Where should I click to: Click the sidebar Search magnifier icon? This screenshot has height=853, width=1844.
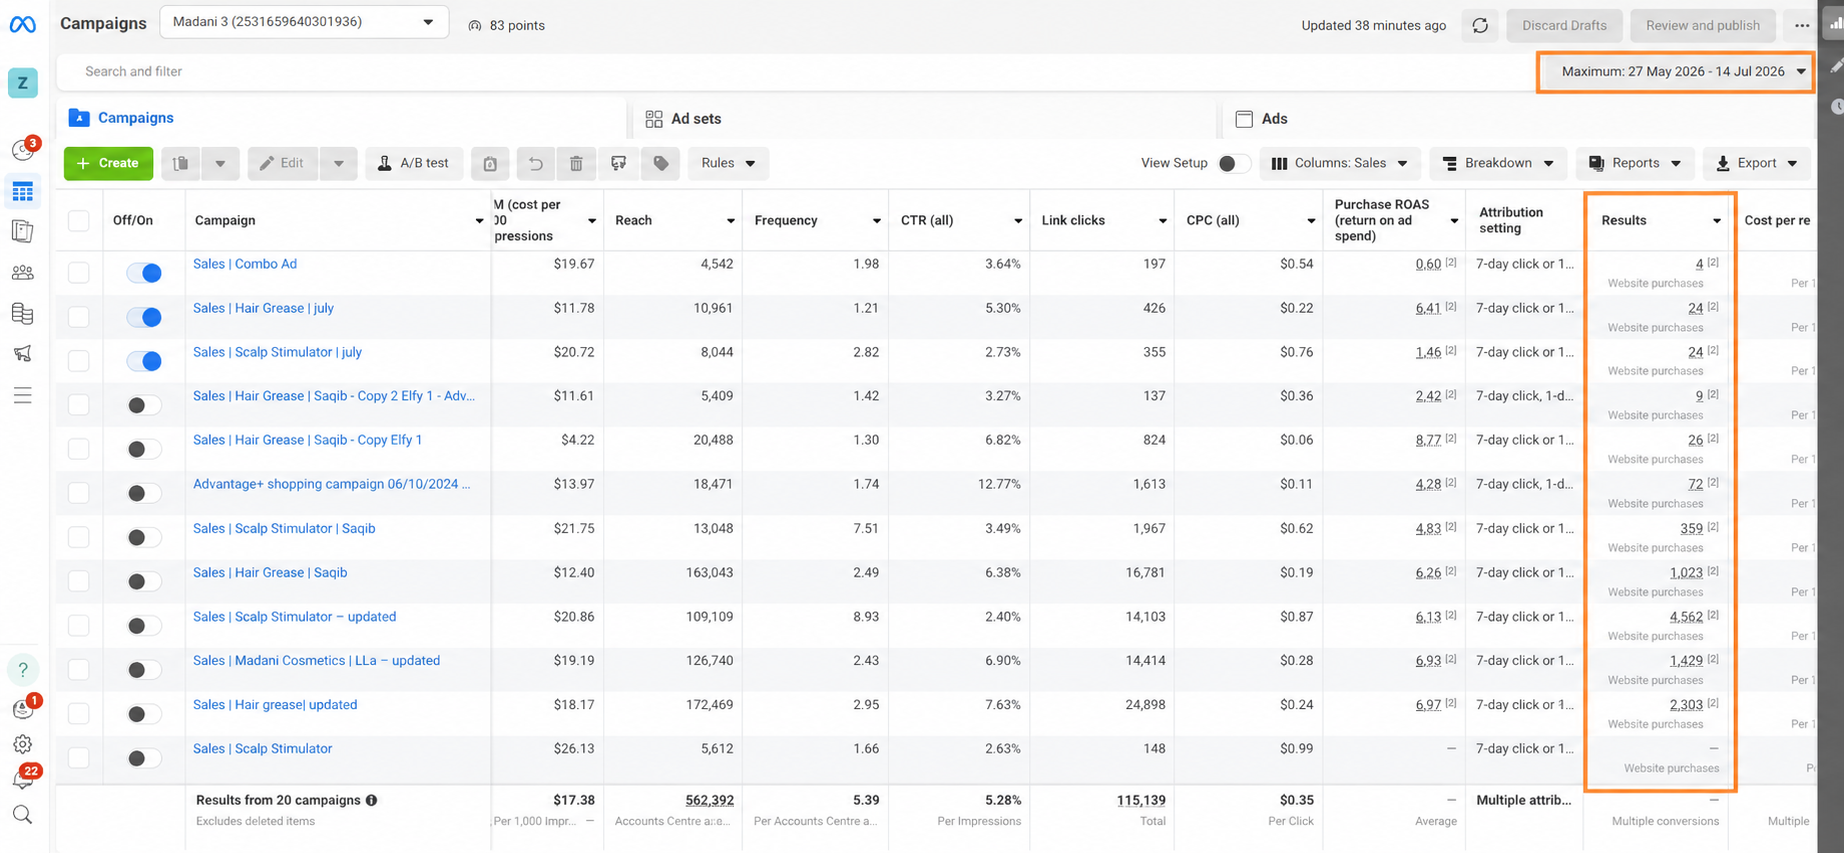click(x=22, y=815)
